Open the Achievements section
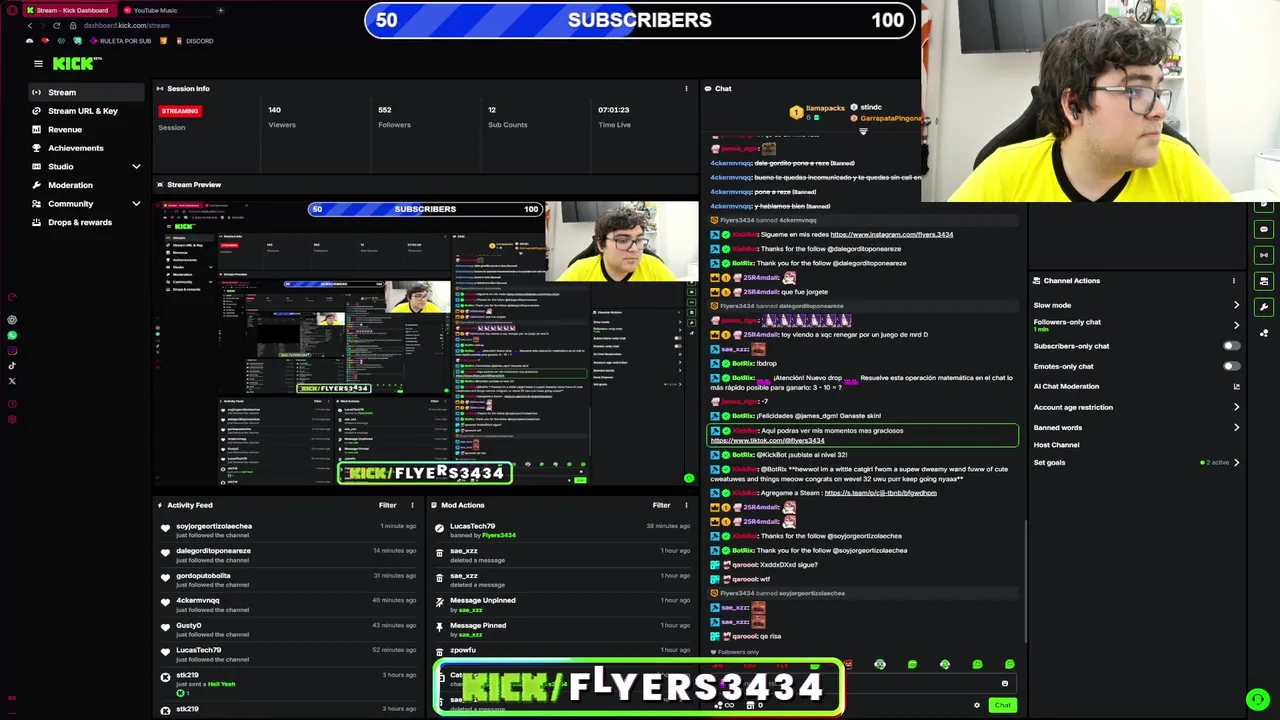 pos(87,148)
